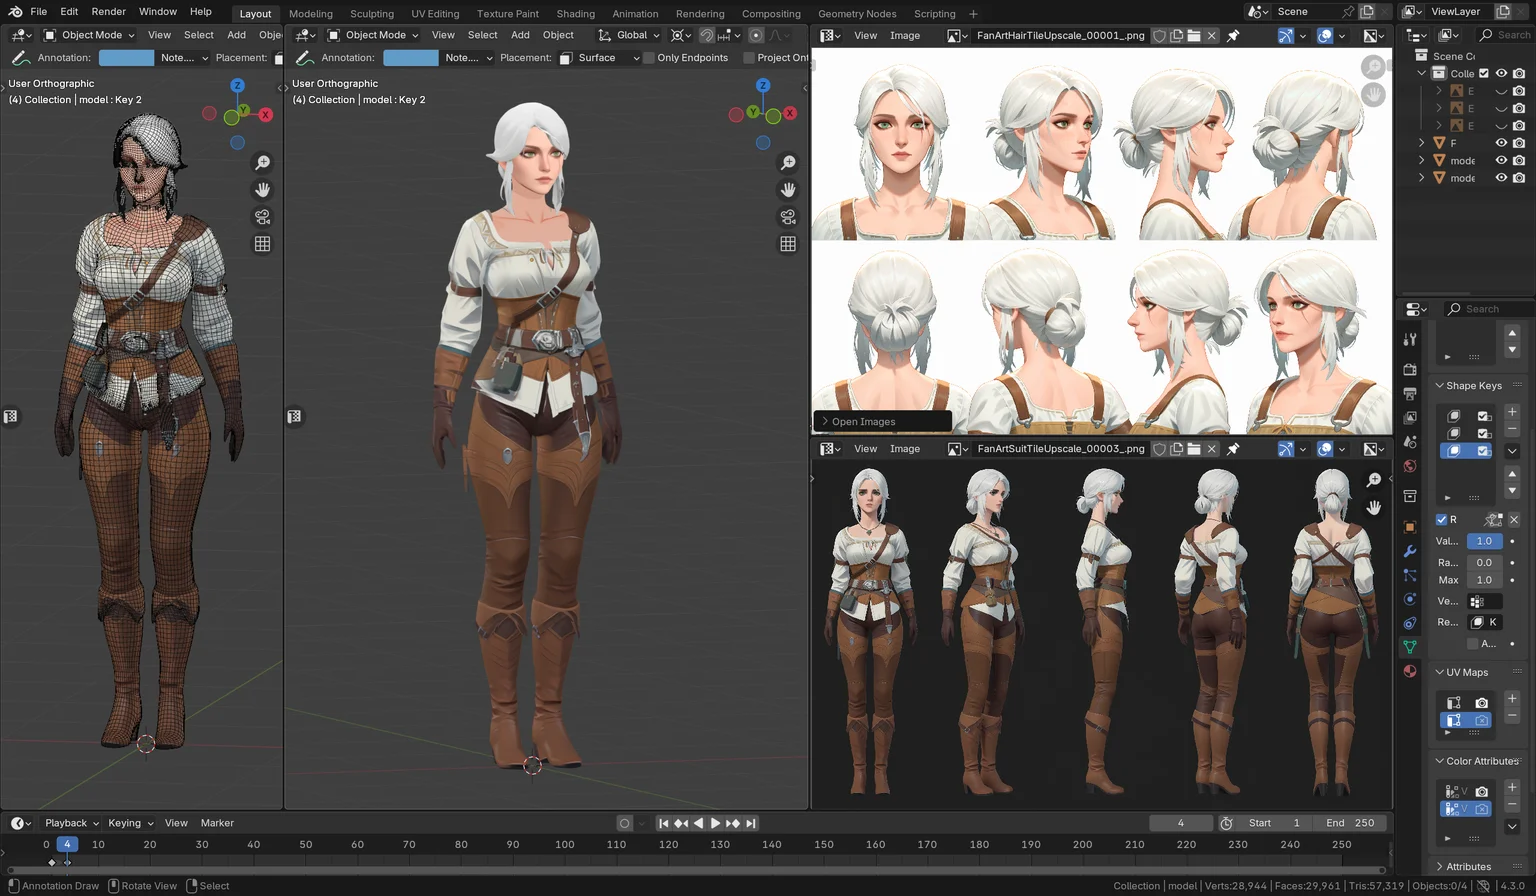Screen dimensions: 1536x896
Task: Open the Blender logo app menu
Action: point(15,12)
